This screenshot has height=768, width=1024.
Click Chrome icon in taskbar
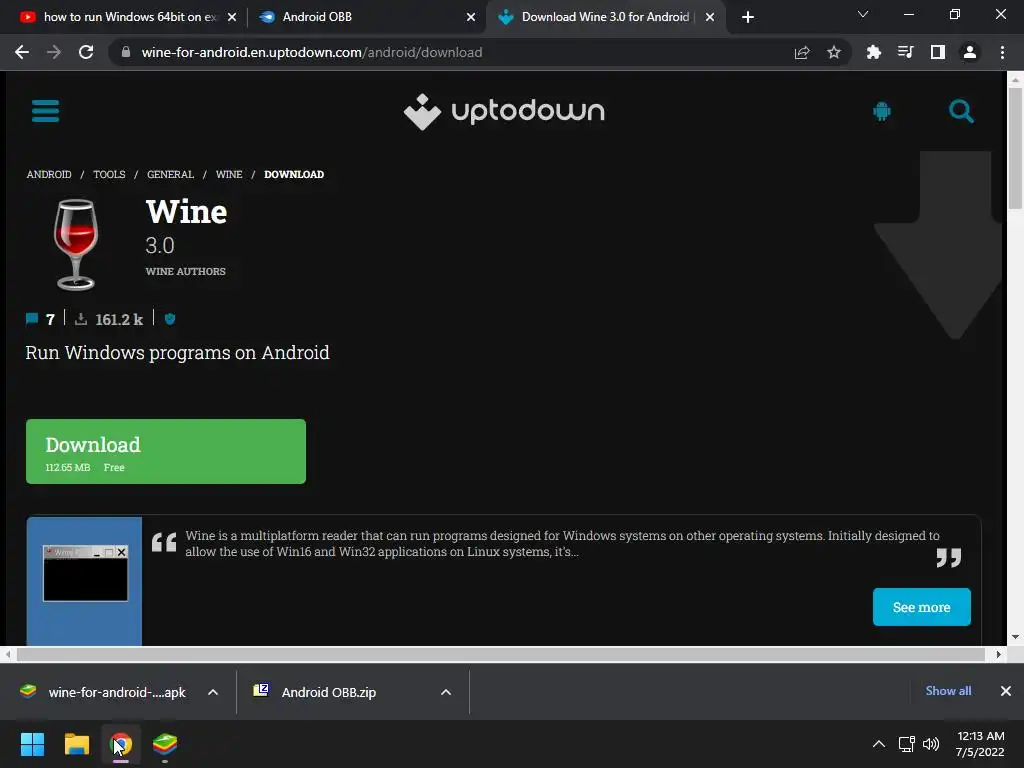(x=121, y=744)
